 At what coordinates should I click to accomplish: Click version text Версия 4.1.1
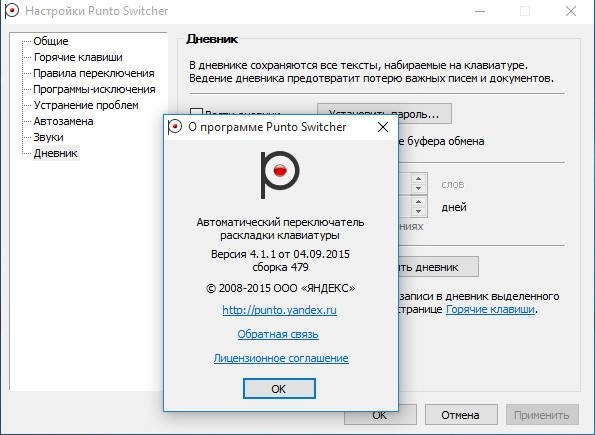click(x=244, y=254)
